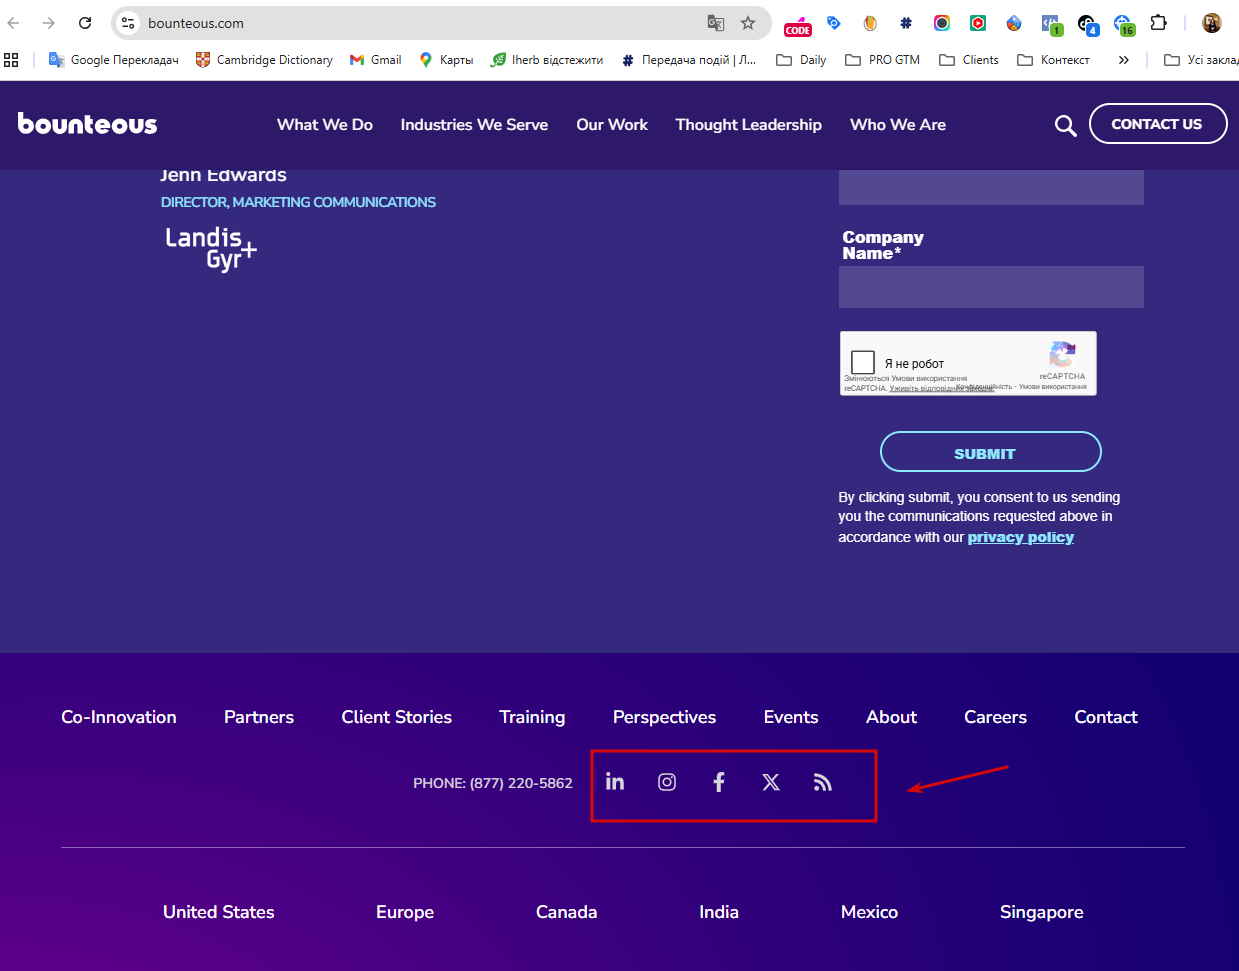Open the site information icon beside the URL

pos(128,23)
